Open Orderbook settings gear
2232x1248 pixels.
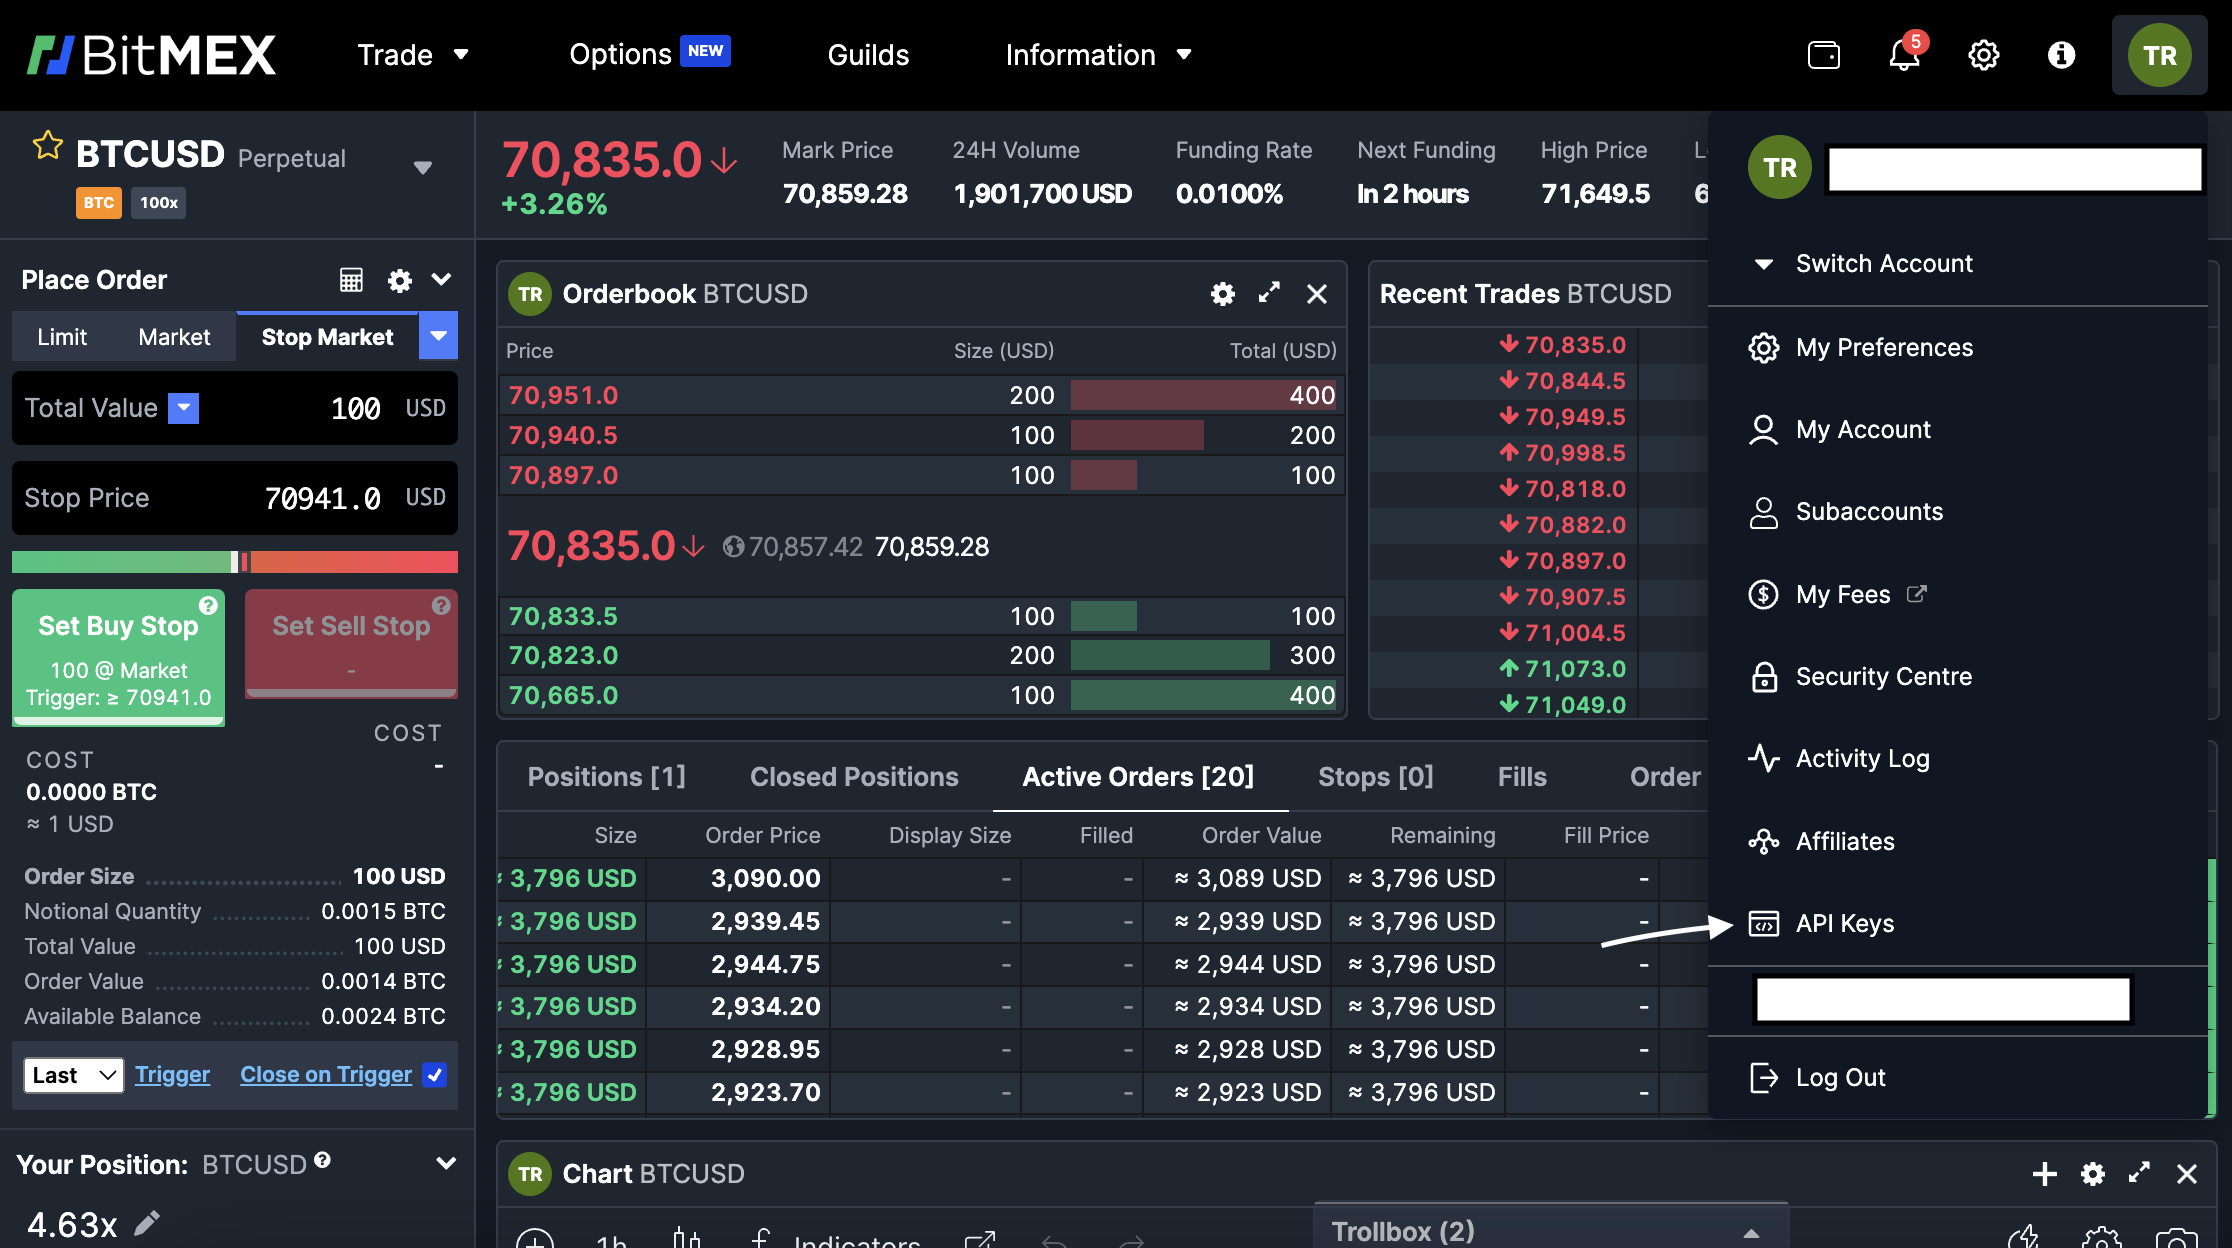point(1222,294)
